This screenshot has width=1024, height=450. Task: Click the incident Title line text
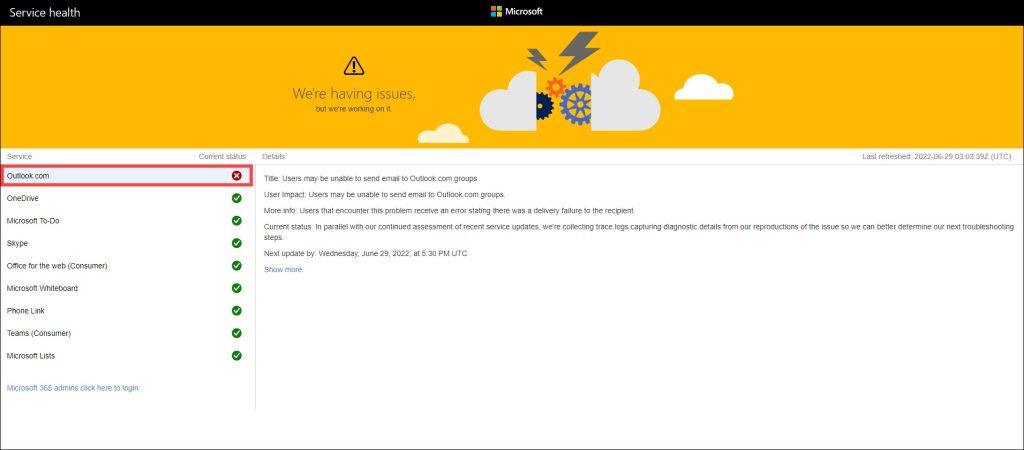[371, 178]
